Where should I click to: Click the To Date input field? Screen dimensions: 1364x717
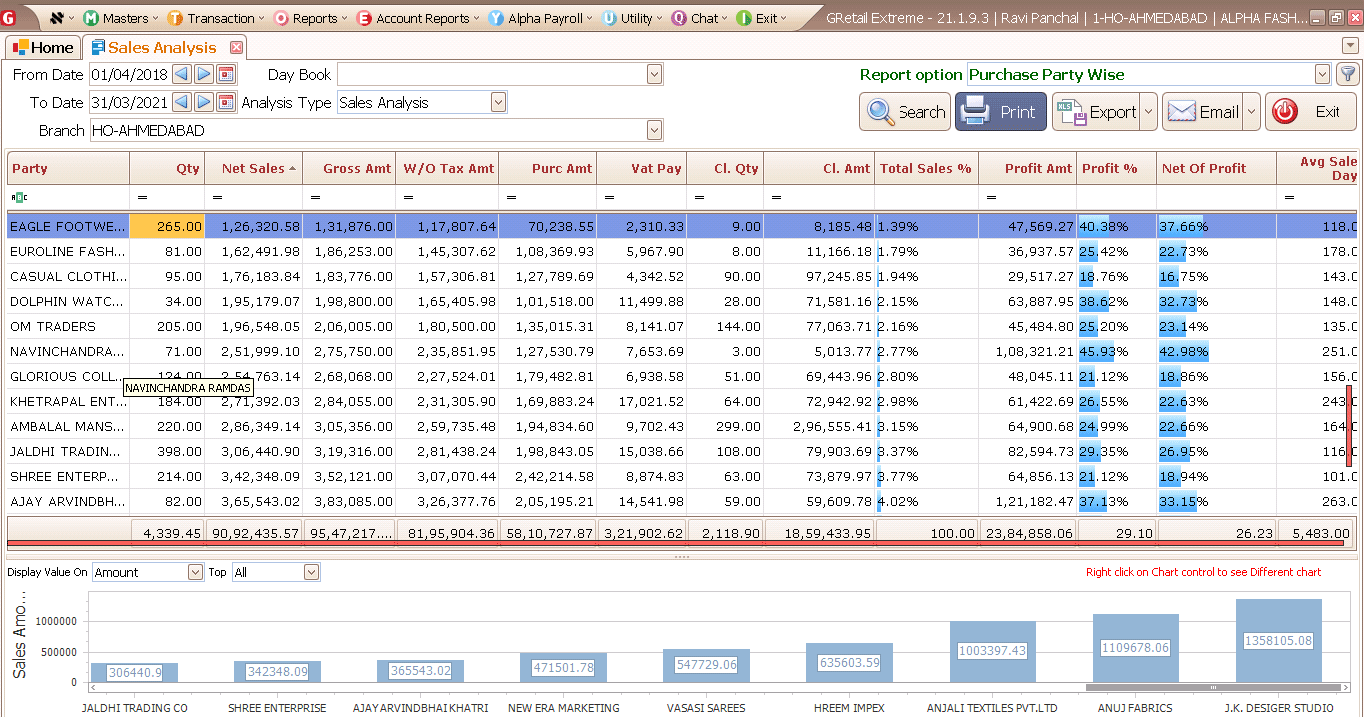pos(130,102)
